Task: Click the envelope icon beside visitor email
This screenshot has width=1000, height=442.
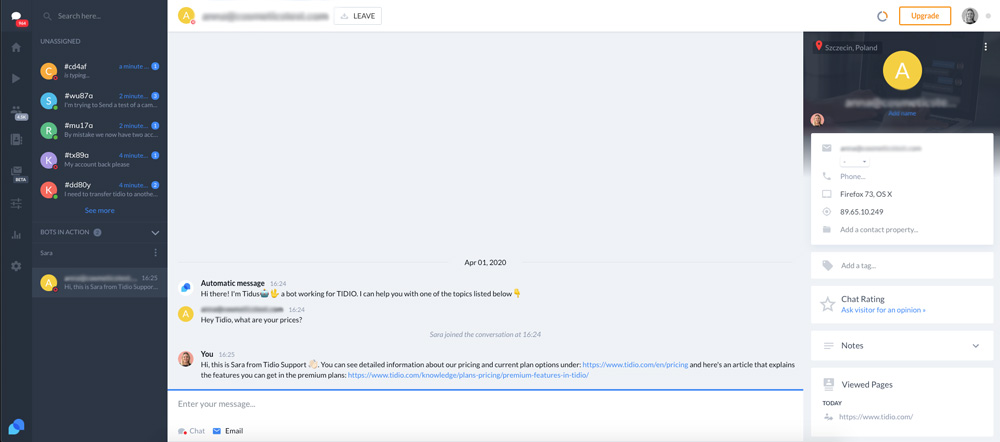Action: (x=827, y=148)
